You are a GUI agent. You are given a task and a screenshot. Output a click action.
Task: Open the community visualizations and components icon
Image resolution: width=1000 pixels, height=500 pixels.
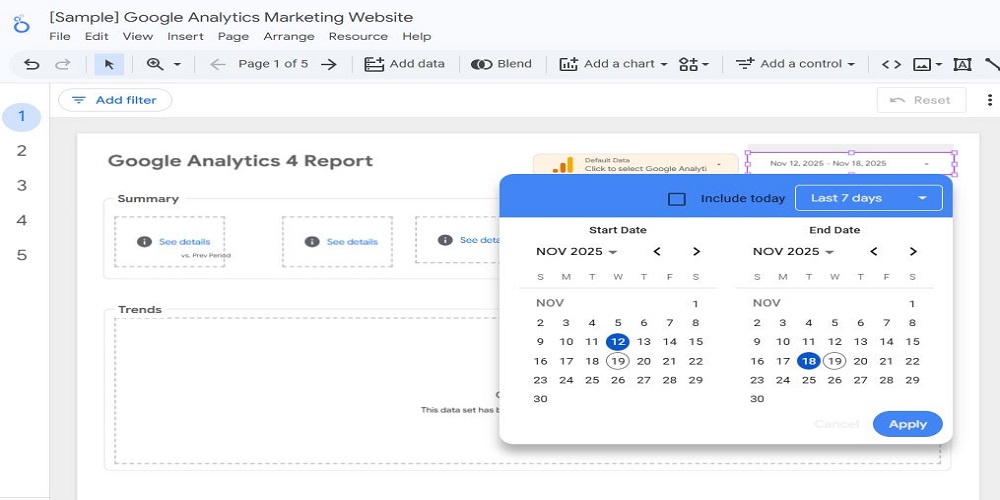(694, 64)
